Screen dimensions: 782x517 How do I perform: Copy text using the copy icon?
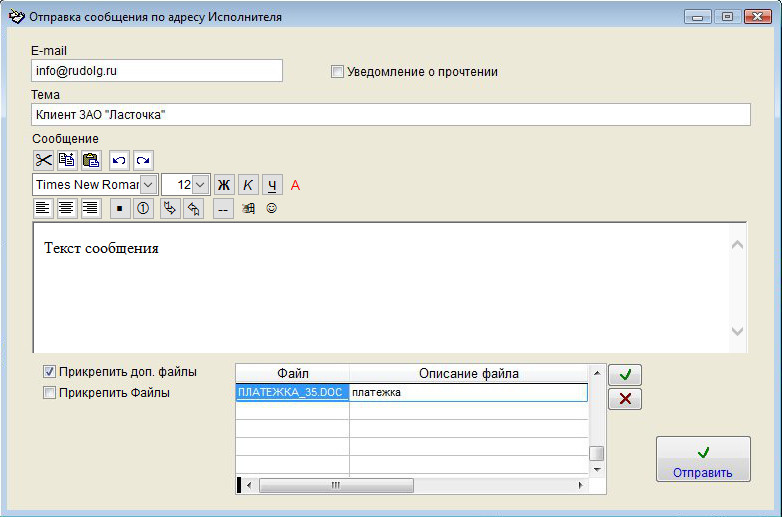coord(67,160)
